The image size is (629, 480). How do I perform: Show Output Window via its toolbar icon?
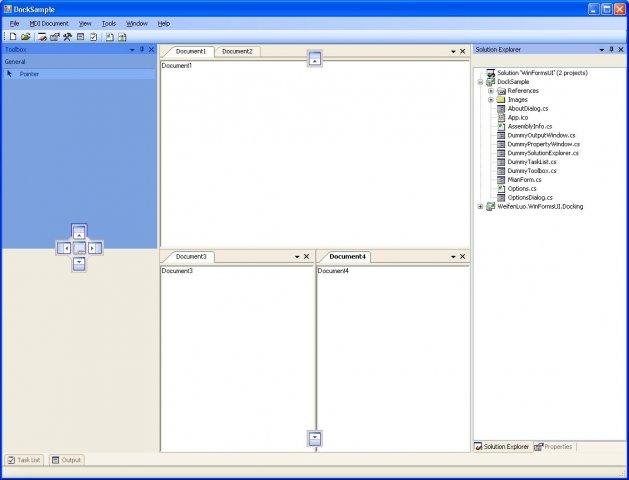point(81,37)
